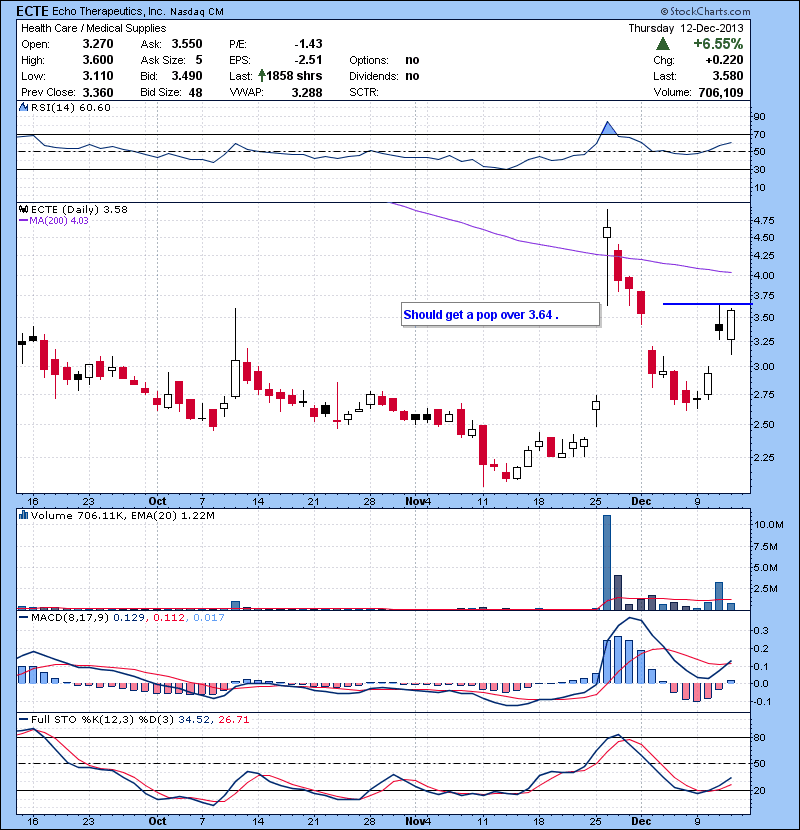Click the Volume value 706,109
Image resolution: width=800 pixels, height=830 pixels.
pos(721,93)
